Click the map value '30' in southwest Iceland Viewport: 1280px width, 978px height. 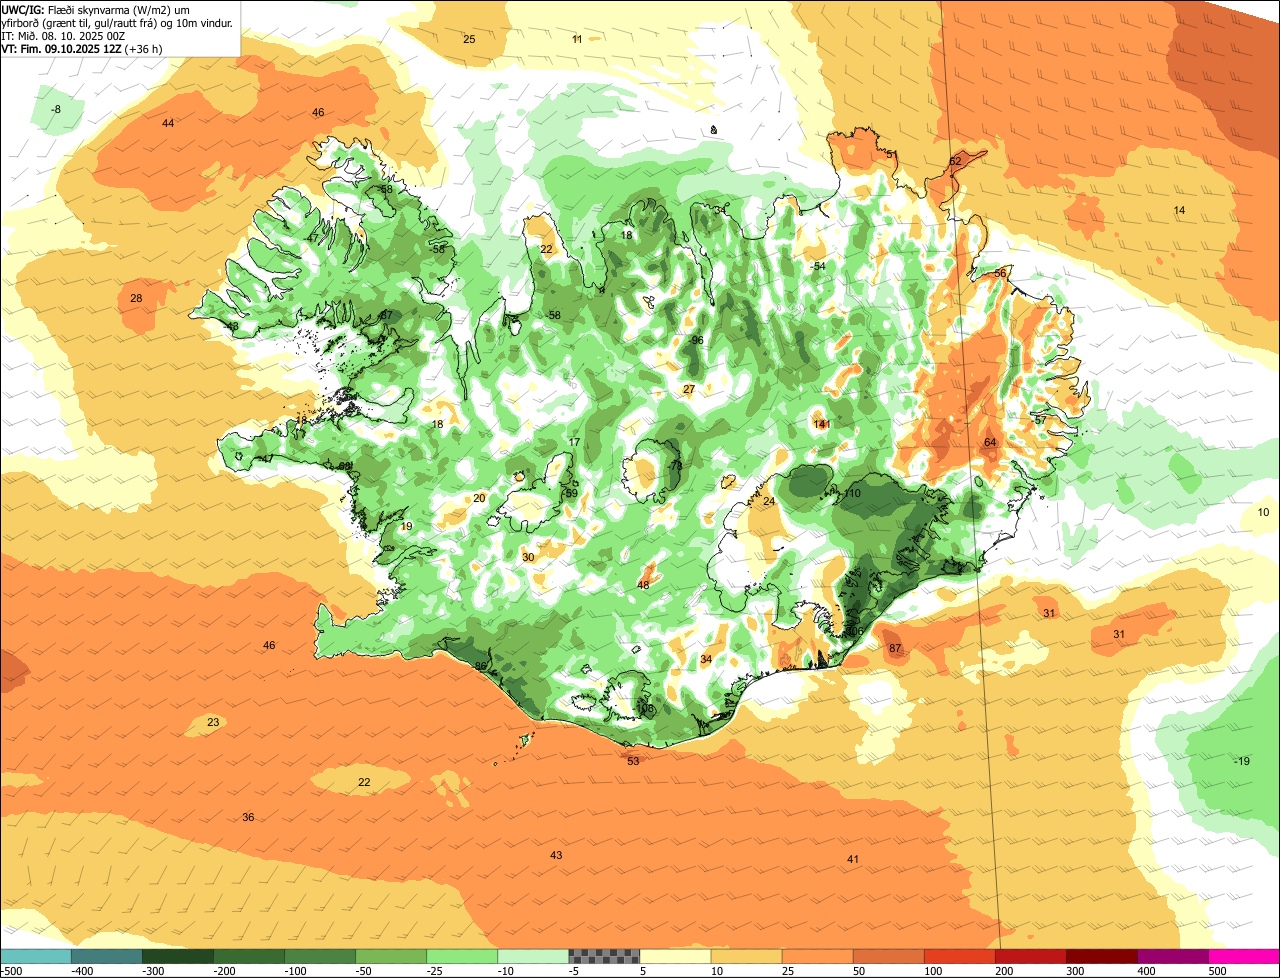click(x=528, y=557)
